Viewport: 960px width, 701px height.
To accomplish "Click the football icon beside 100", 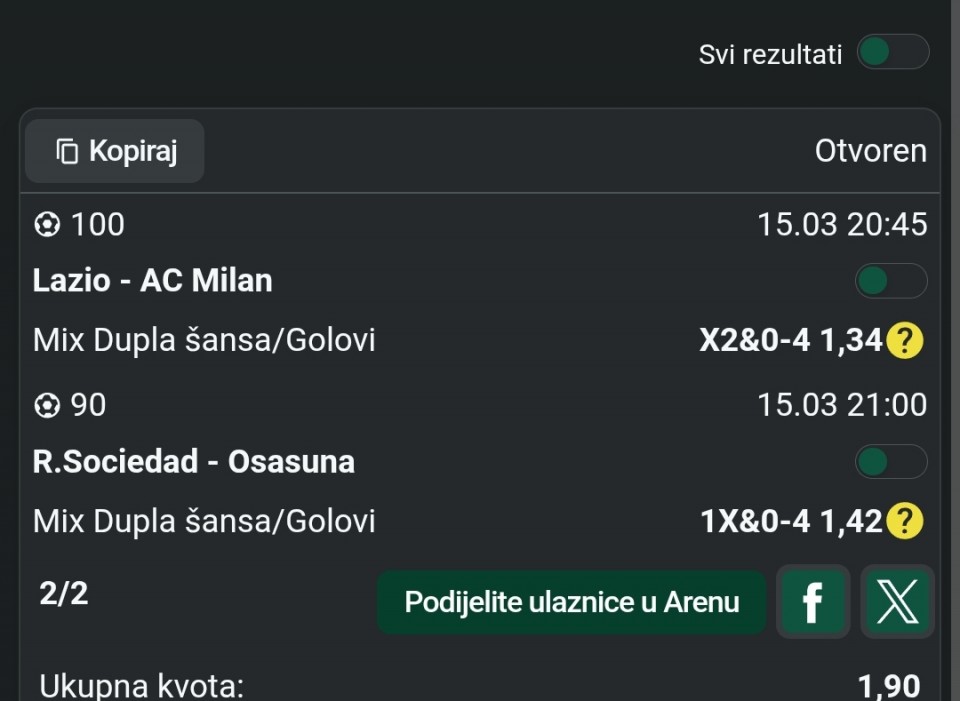I will pyautogui.click(x=46, y=225).
